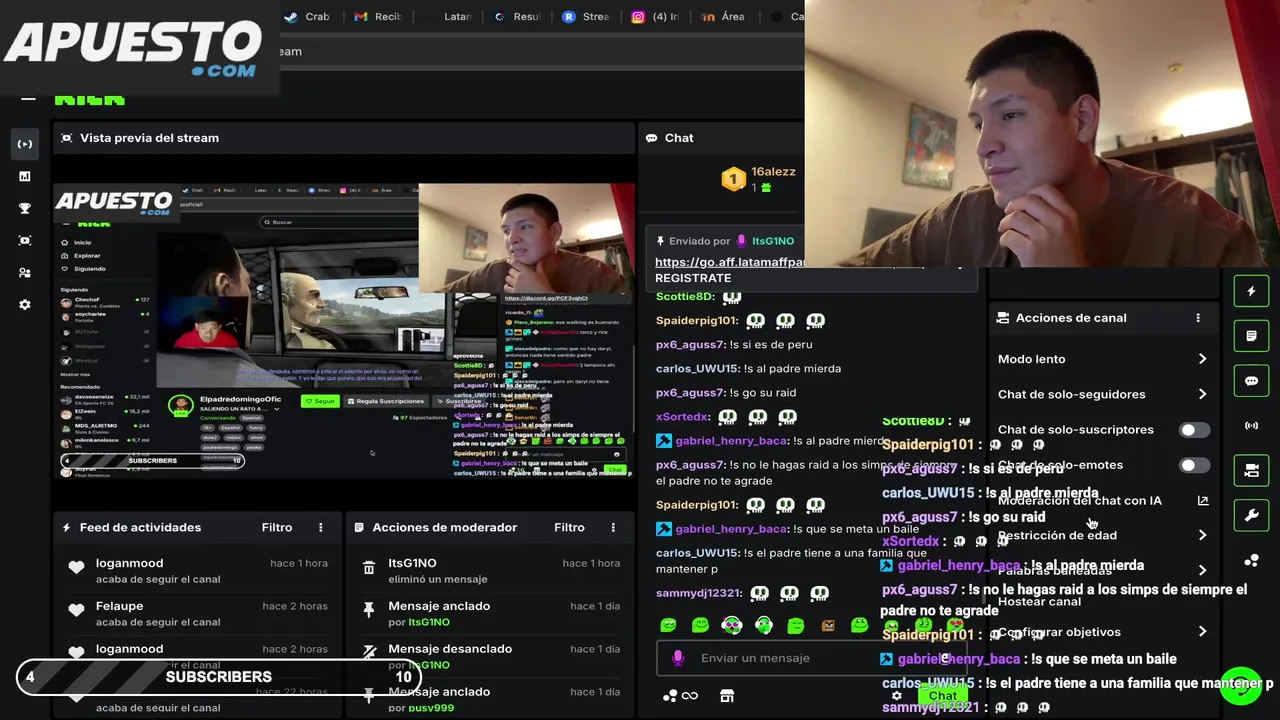Click username xSortedx in chat
The height and width of the screenshot is (720, 1280).
[x=683, y=417]
